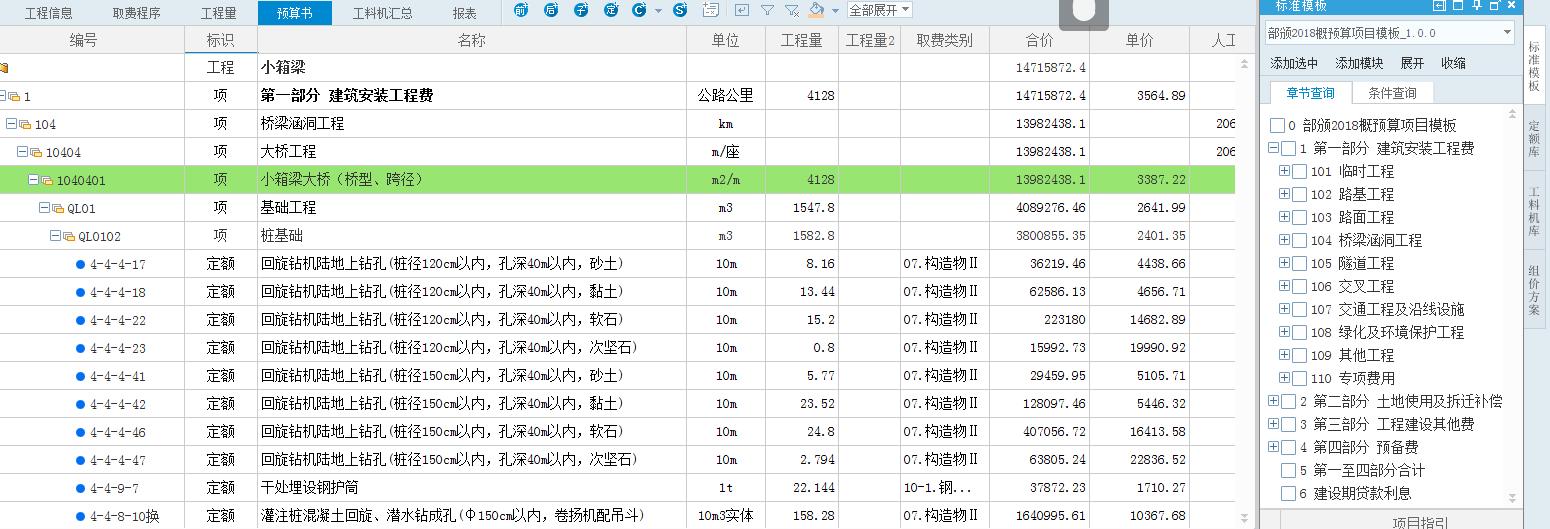Switch to the 条件查询 tab
The height and width of the screenshot is (529, 1550).
click(1392, 93)
